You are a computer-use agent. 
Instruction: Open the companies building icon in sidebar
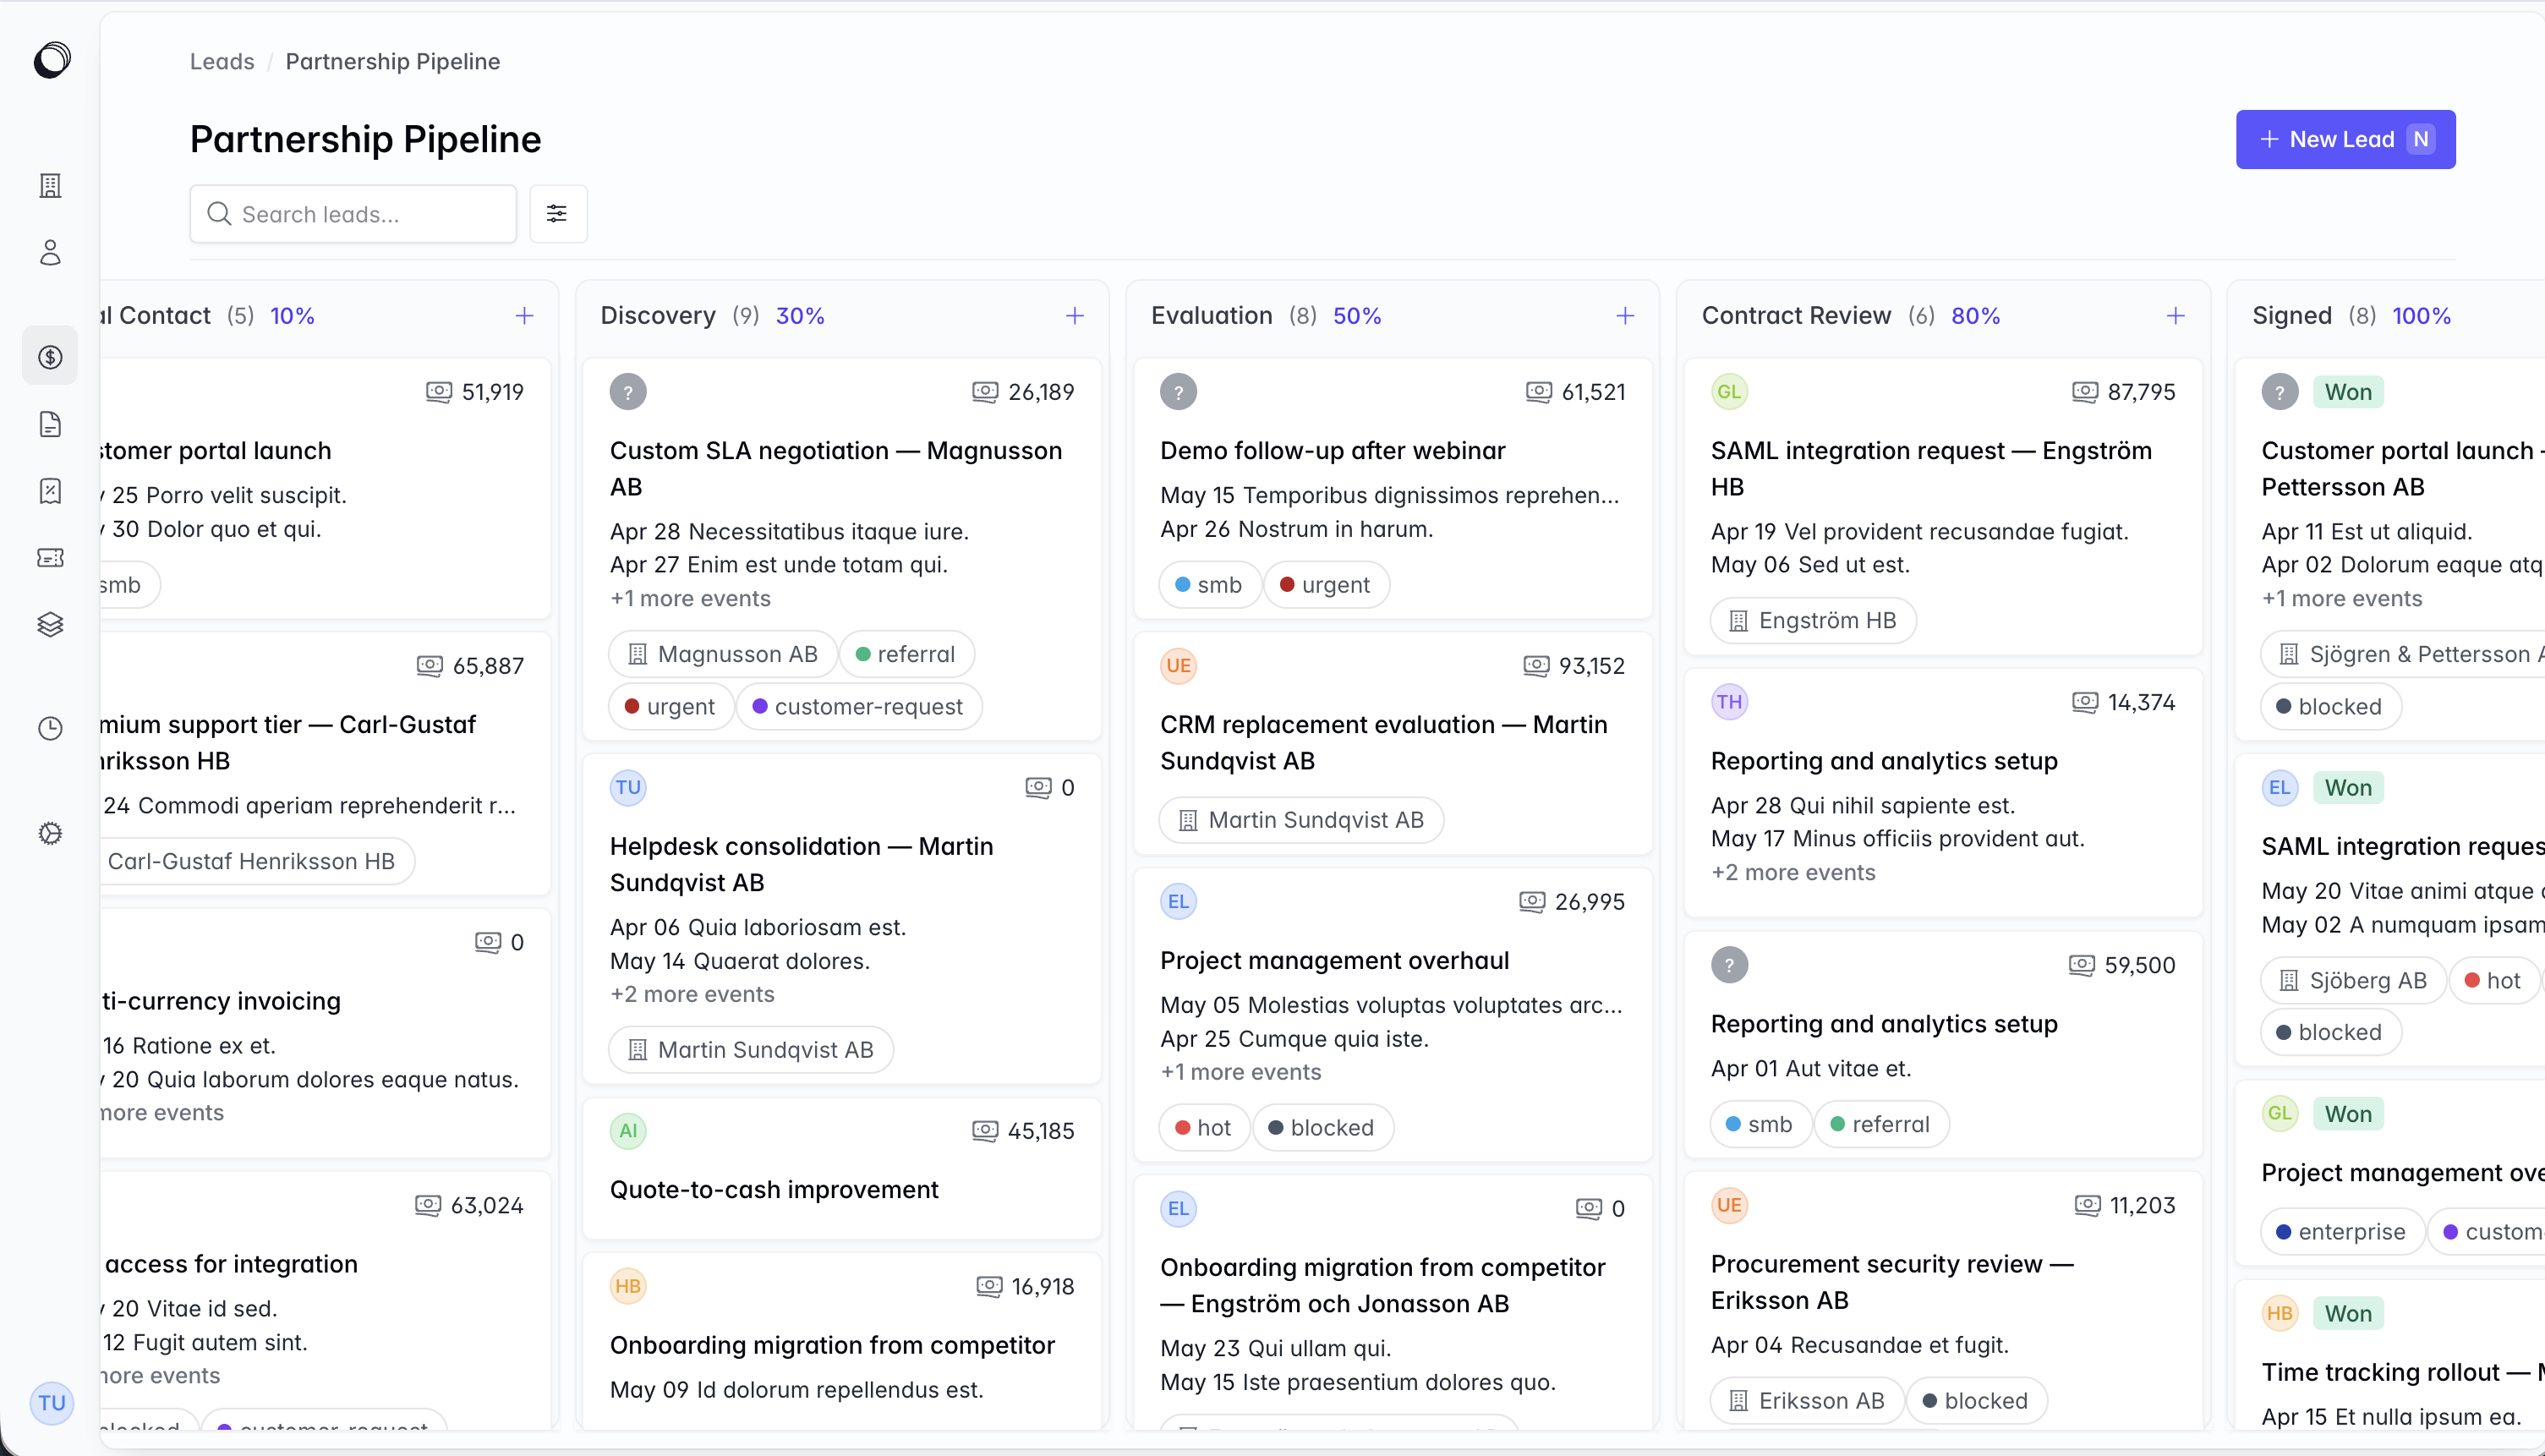[x=50, y=185]
